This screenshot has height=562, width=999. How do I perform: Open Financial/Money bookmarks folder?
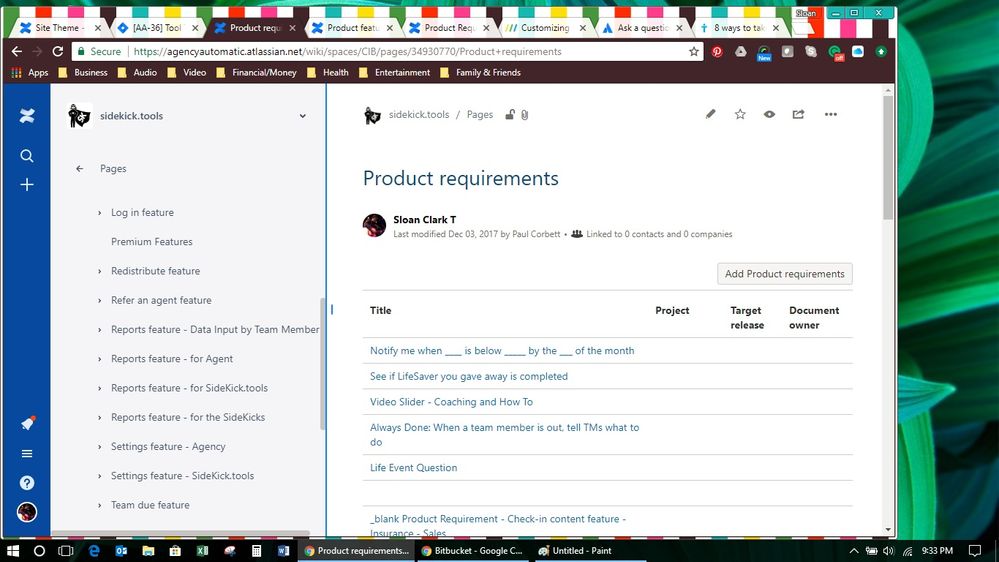[257, 73]
